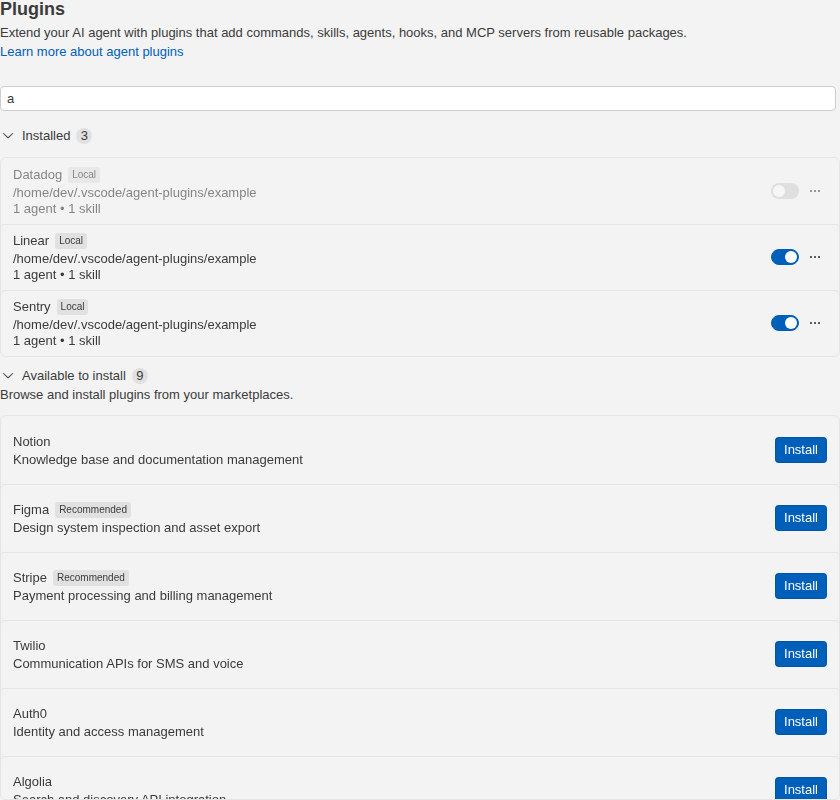
Task: Click the Local badge next to Linear
Action: click(x=71, y=241)
